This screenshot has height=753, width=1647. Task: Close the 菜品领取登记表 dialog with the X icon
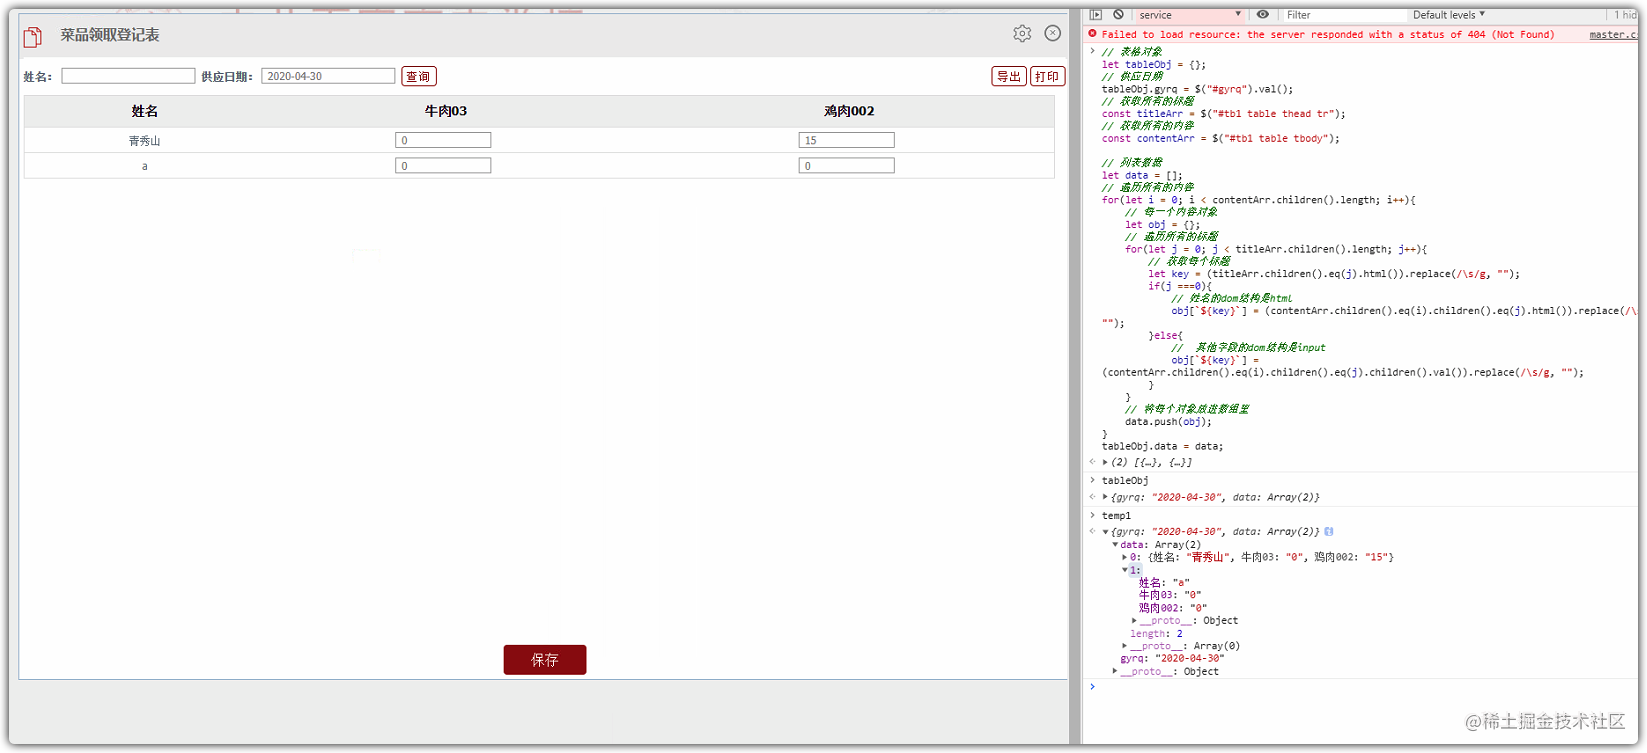[x=1053, y=33]
